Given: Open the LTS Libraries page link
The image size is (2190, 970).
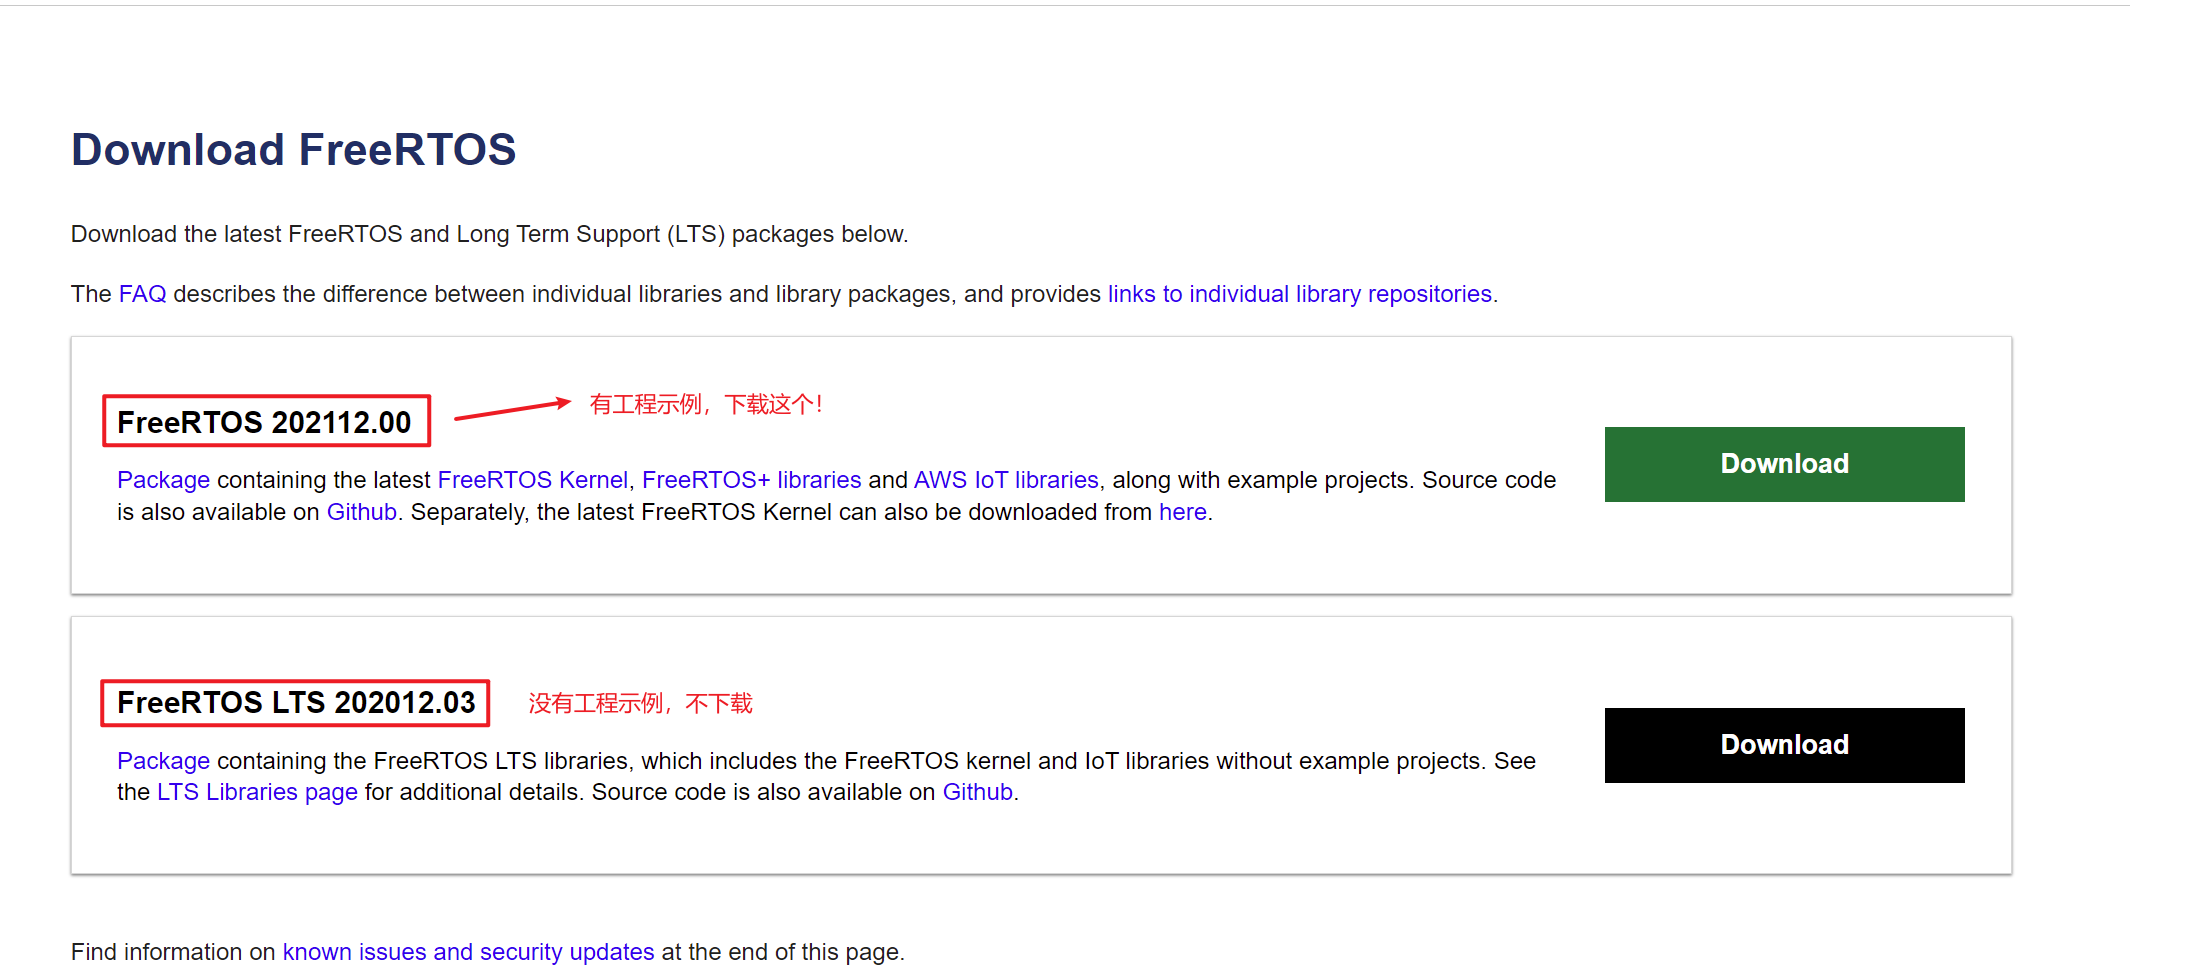Looking at the screenshot, I should pos(257,792).
